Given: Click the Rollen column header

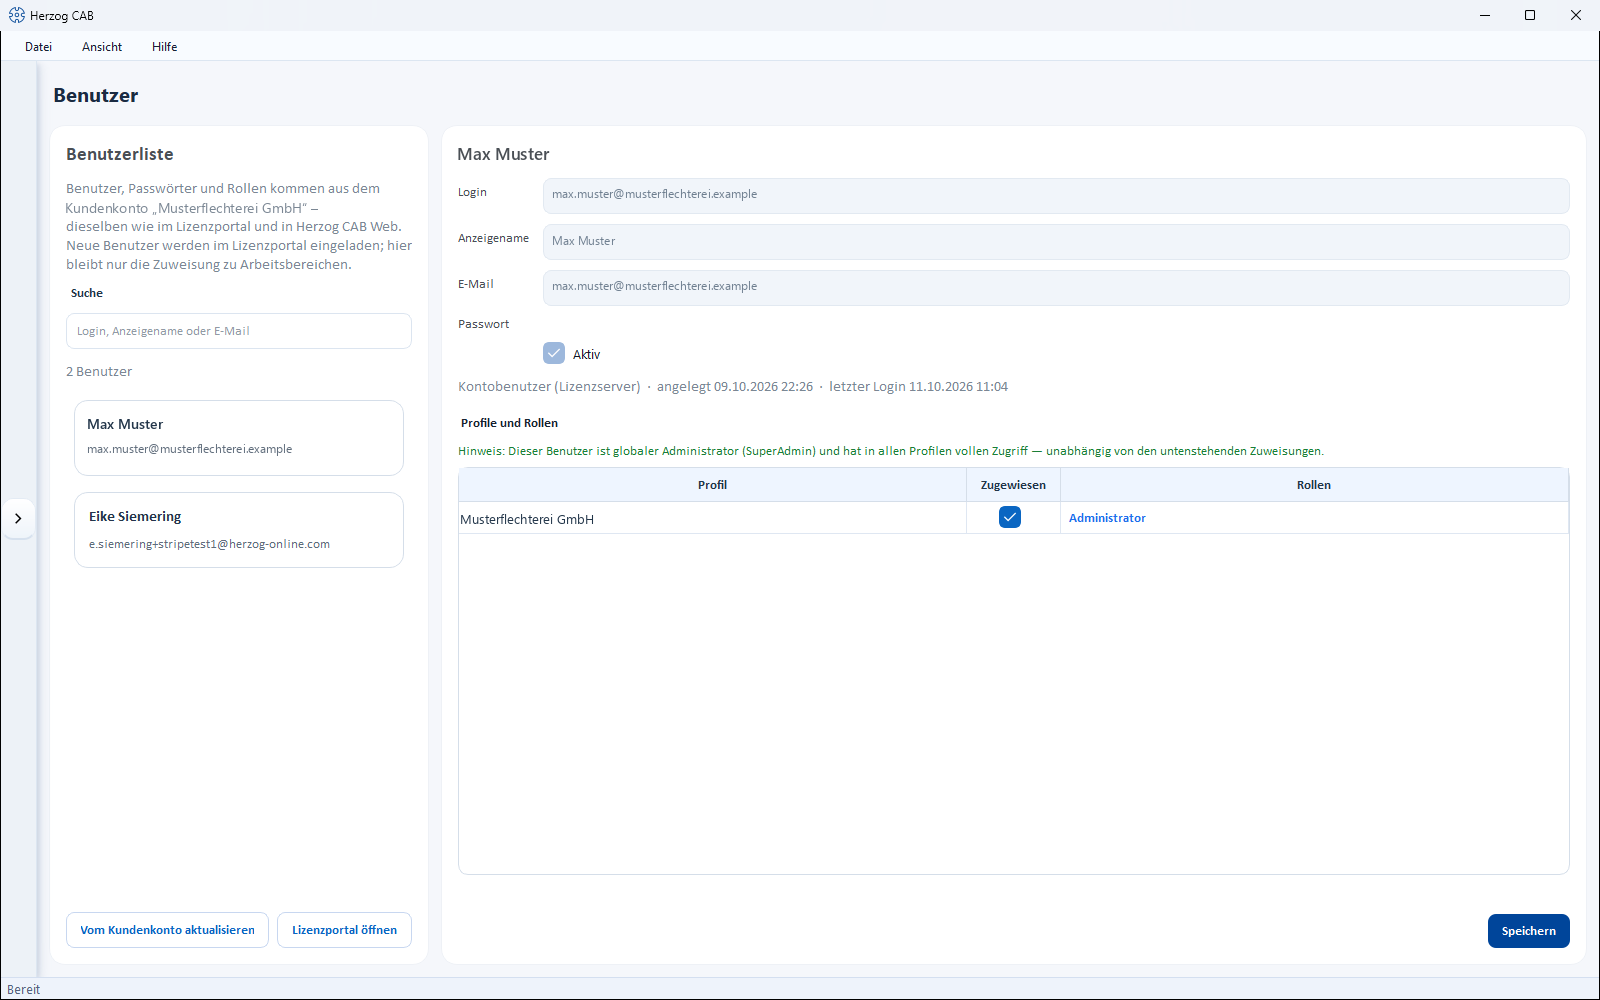Looking at the screenshot, I should pyautogui.click(x=1314, y=485).
